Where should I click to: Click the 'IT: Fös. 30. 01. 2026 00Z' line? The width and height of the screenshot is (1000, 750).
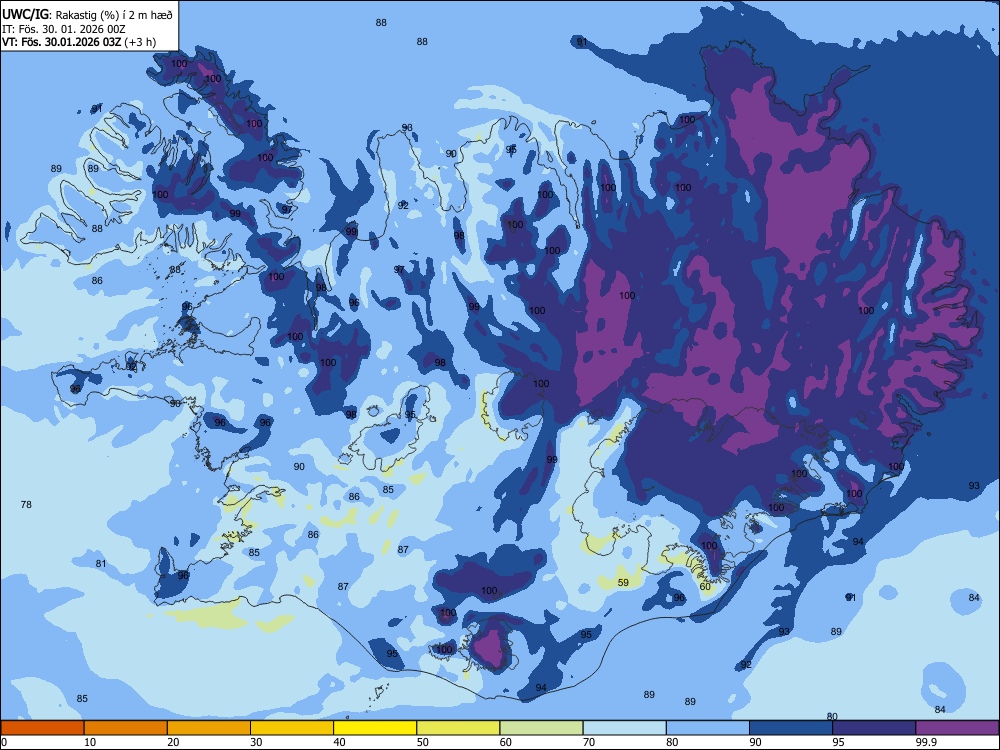click(x=64, y=29)
